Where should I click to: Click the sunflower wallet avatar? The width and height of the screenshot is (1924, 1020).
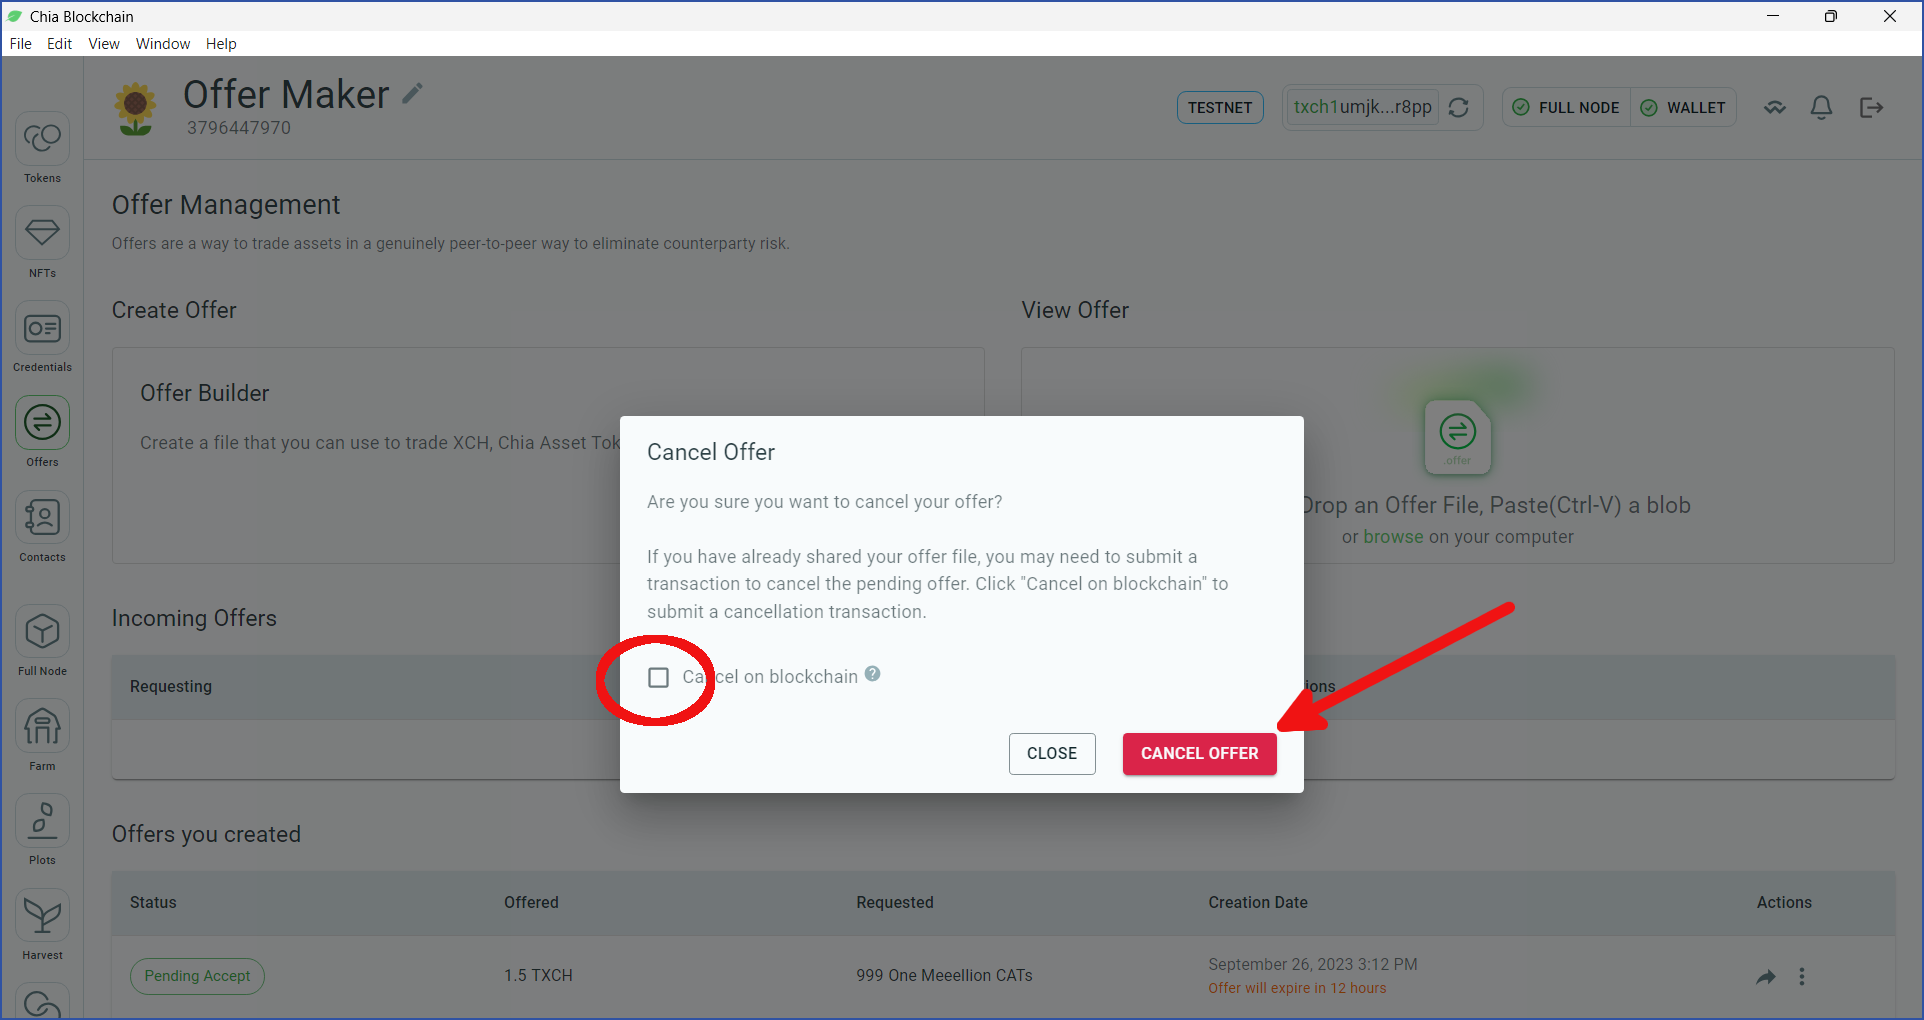click(135, 108)
